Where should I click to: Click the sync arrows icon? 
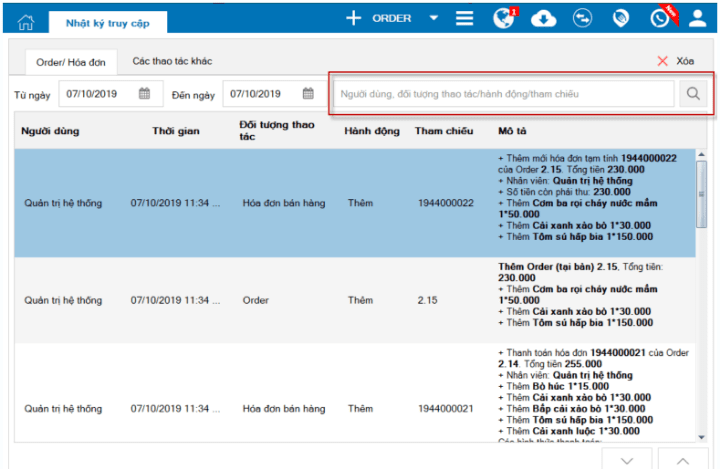581,18
